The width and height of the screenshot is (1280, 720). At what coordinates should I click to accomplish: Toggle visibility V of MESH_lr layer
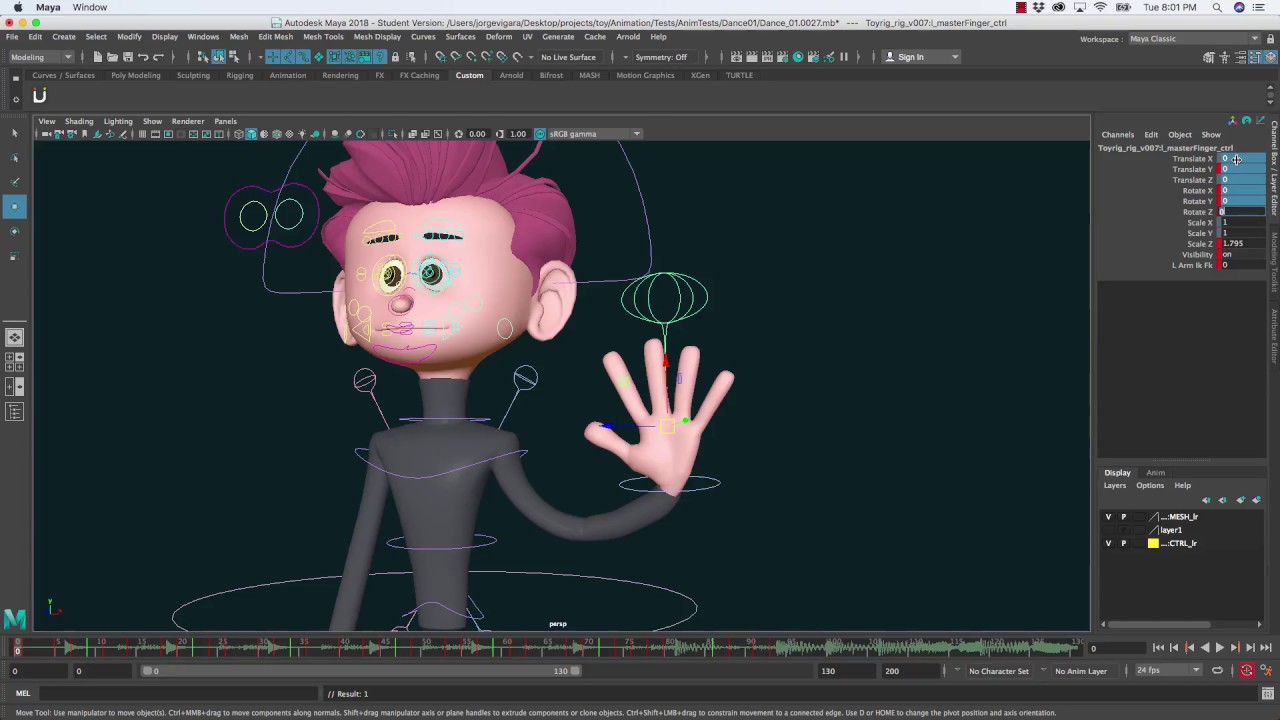point(1108,517)
